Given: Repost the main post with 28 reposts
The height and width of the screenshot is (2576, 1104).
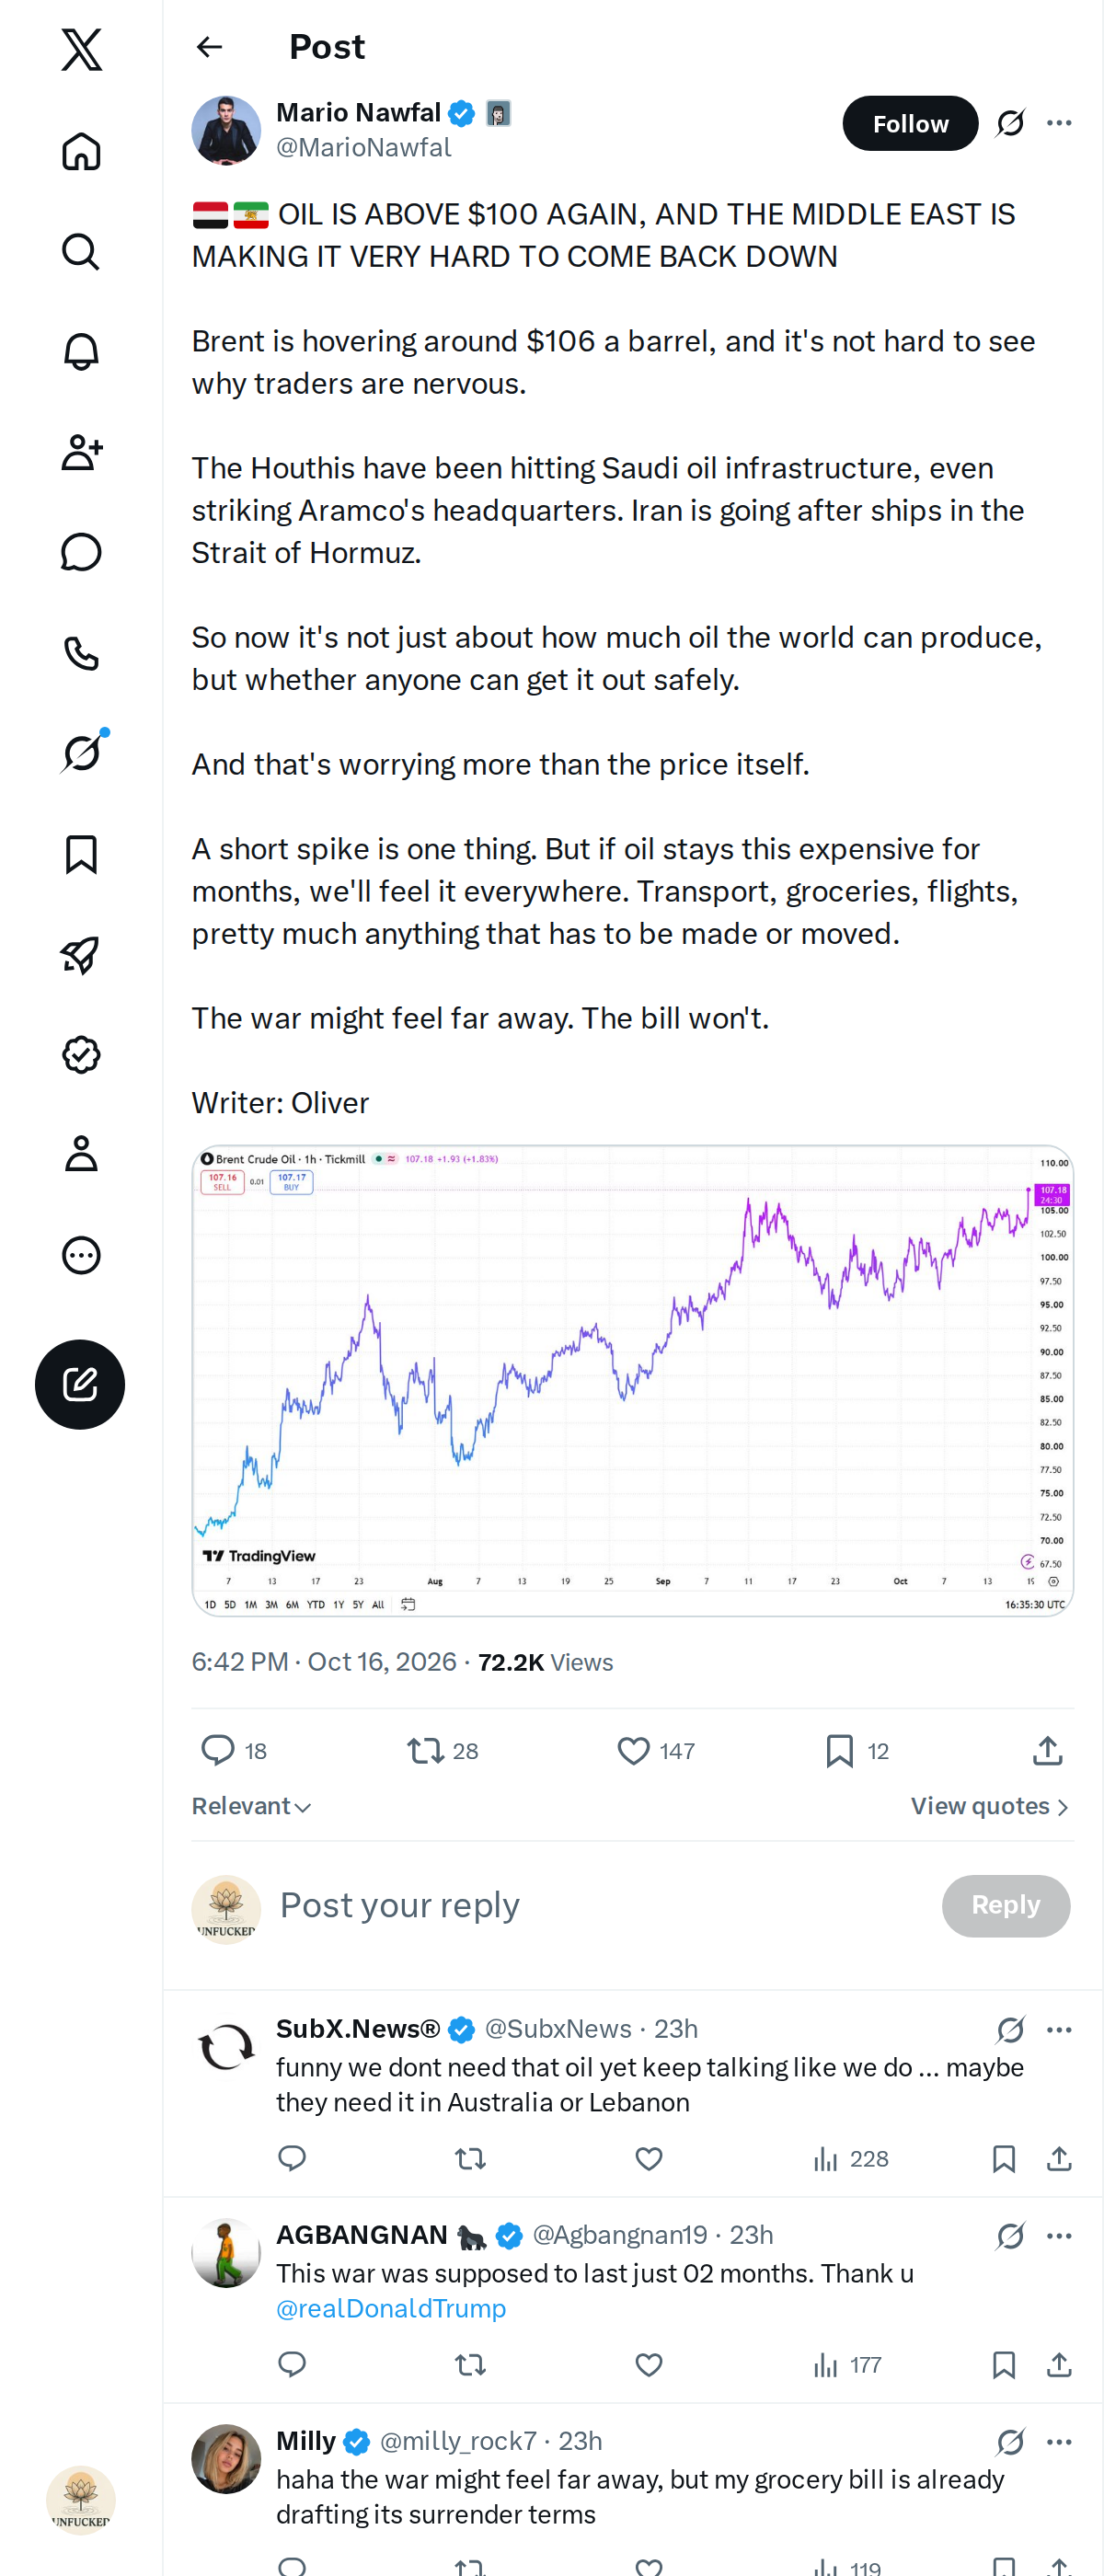Looking at the screenshot, I should click(442, 1750).
